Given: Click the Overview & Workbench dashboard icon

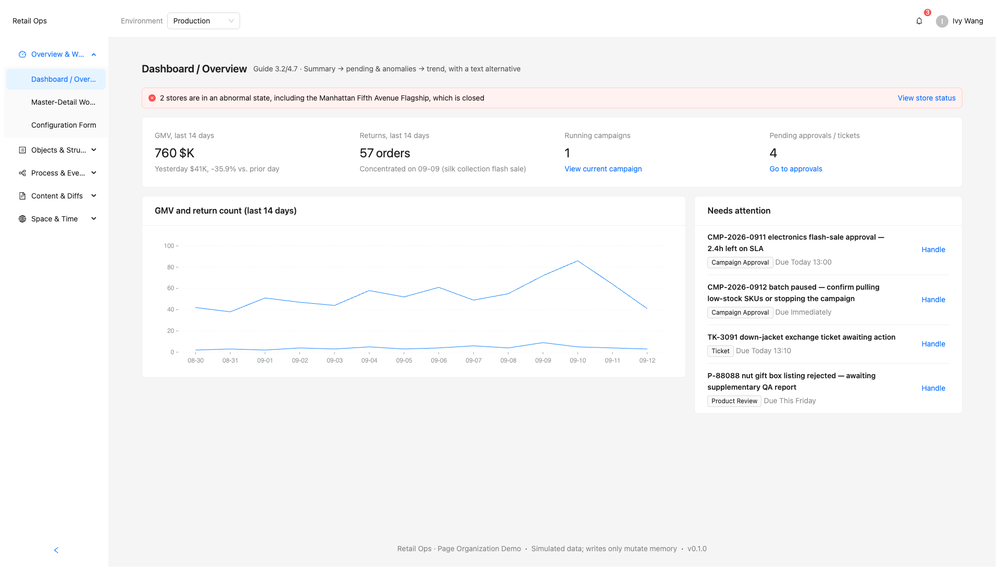Looking at the screenshot, I should tap(22, 54).
